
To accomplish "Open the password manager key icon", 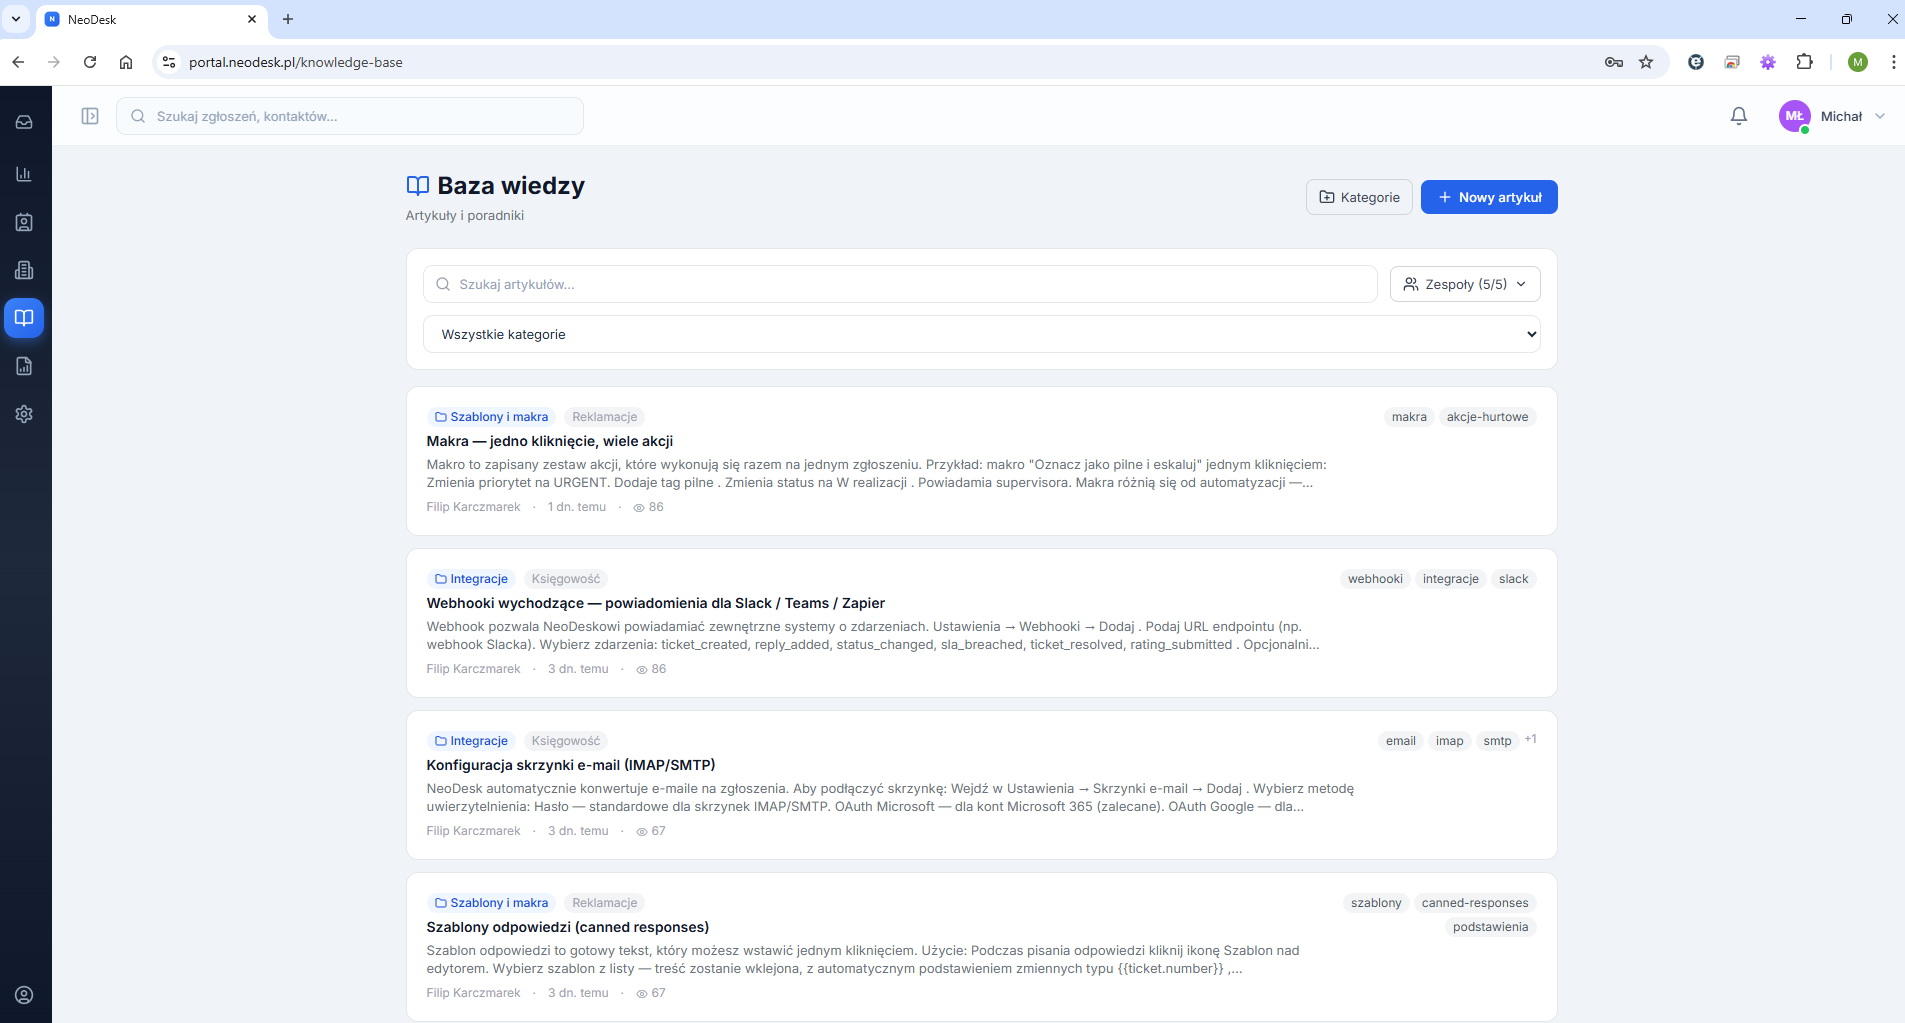I will (x=1613, y=62).
